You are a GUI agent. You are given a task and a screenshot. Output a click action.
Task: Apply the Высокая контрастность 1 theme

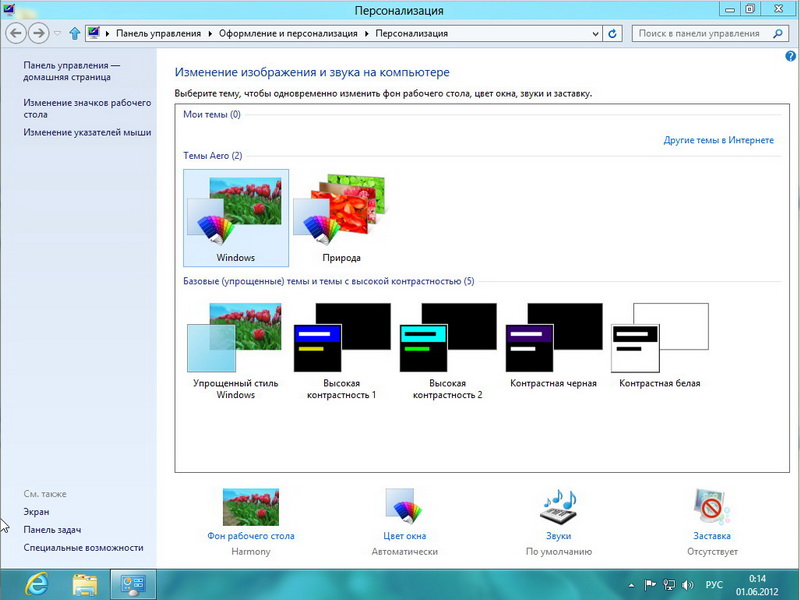[x=341, y=351]
